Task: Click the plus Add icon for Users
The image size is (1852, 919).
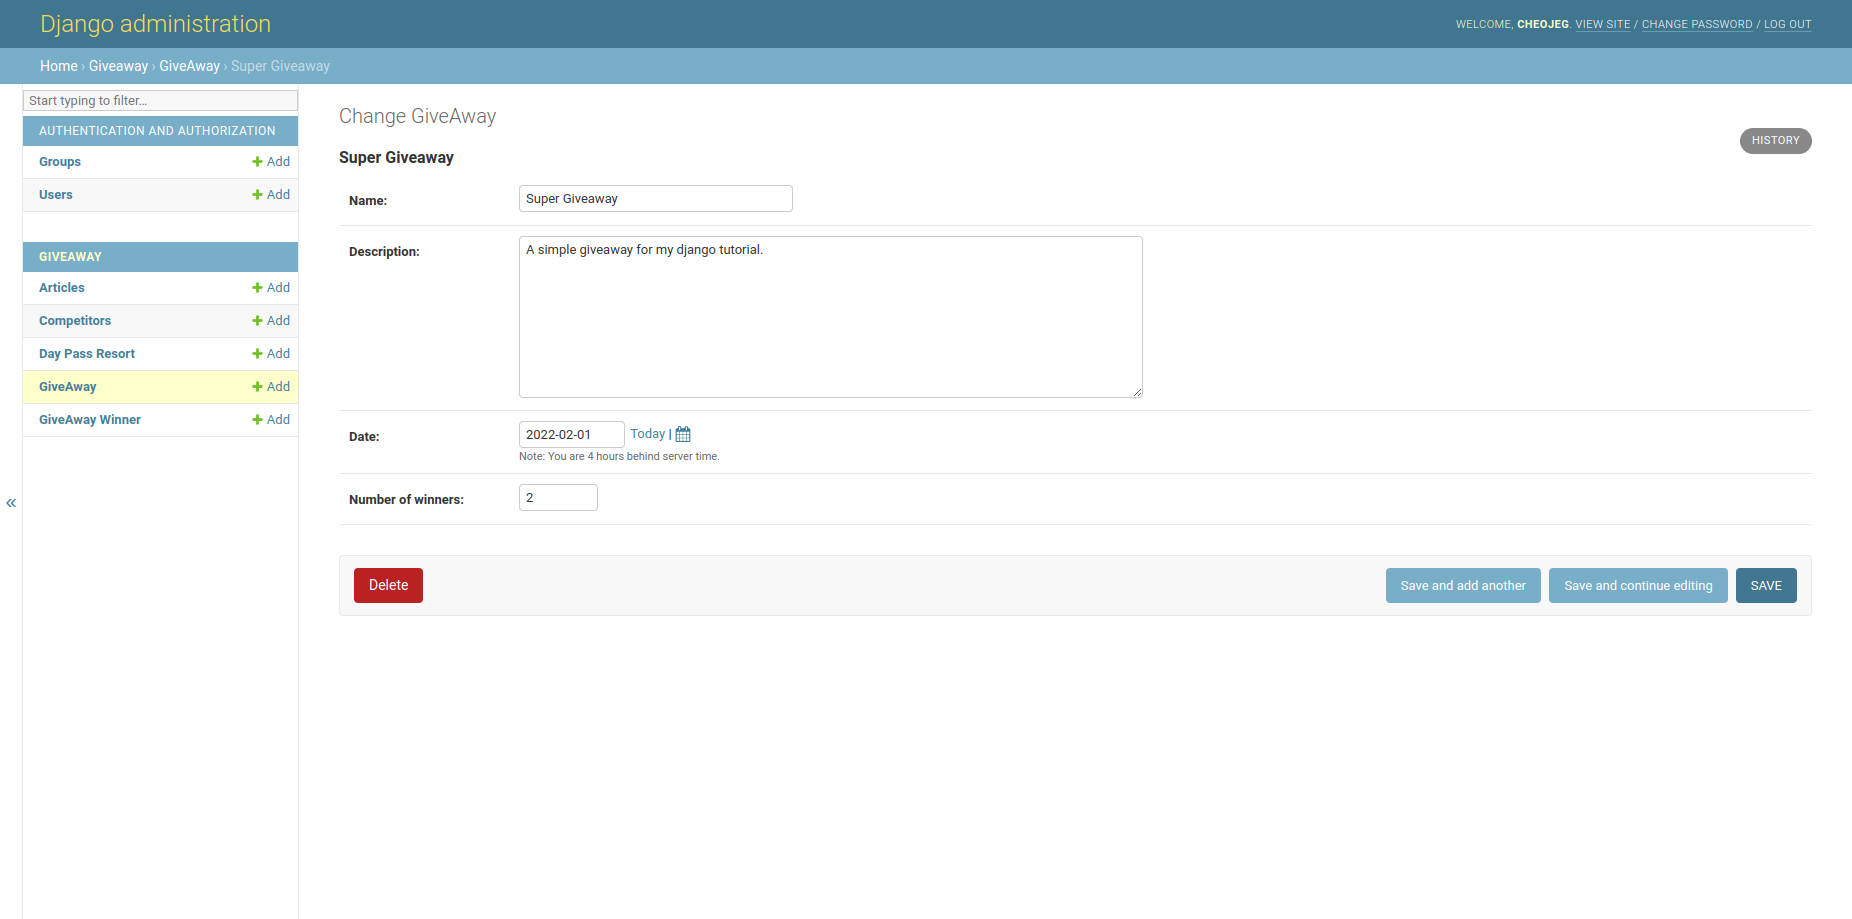Action: (258, 195)
